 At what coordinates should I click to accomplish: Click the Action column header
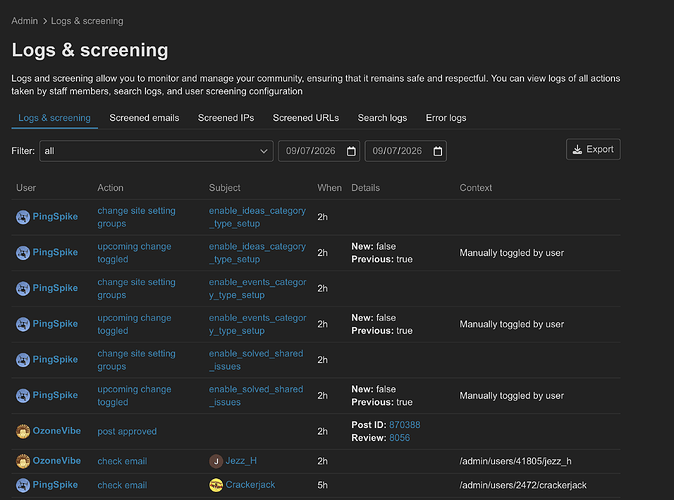pos(110,188)
